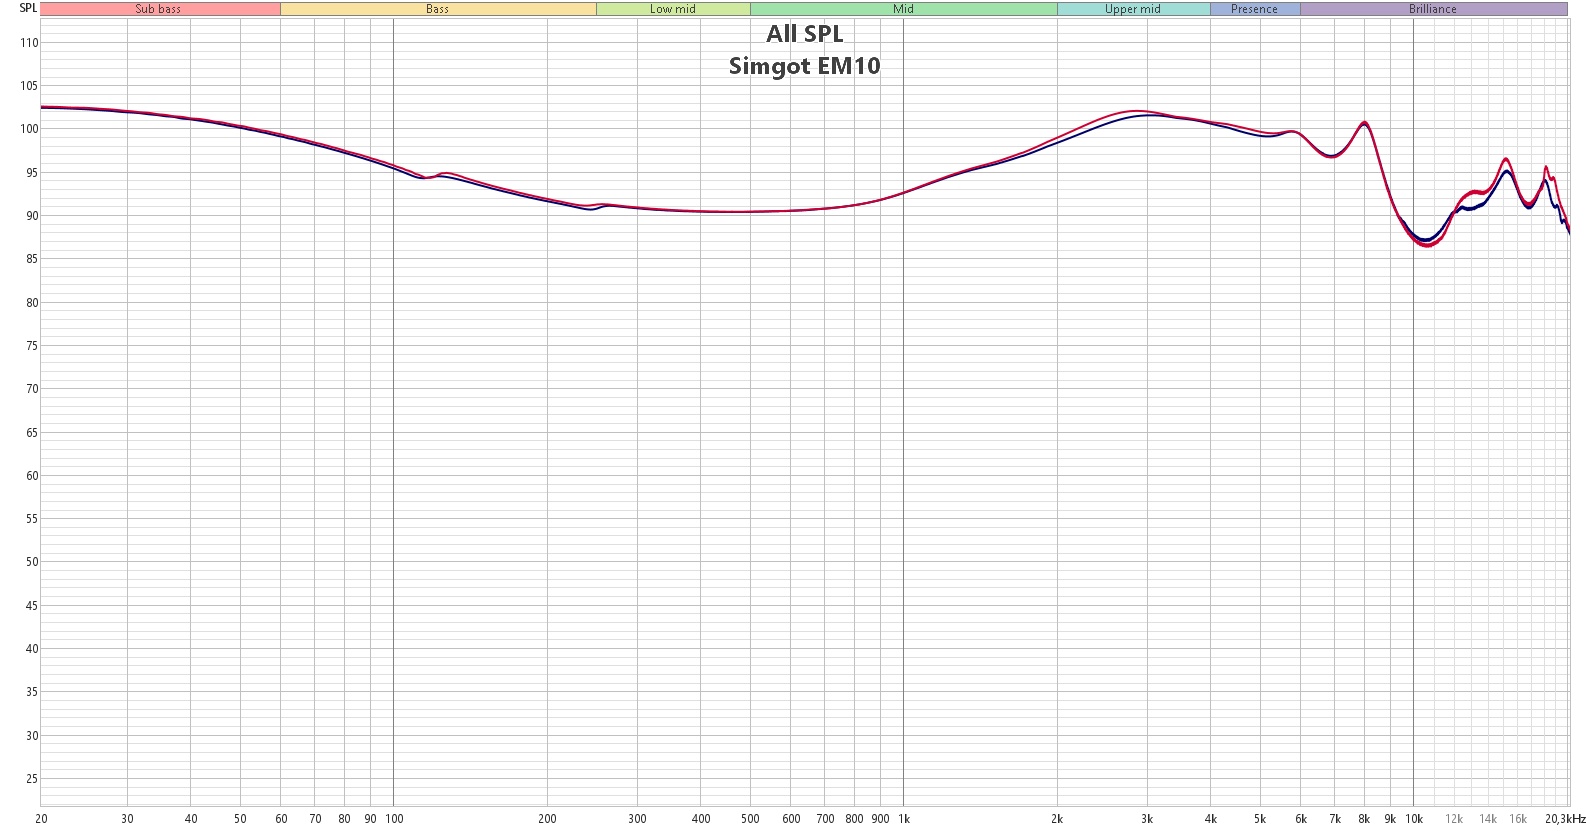Click the Simgot EM10 subtitle
The width and height of the screenshot is (1590, 831).
point(805,66)
